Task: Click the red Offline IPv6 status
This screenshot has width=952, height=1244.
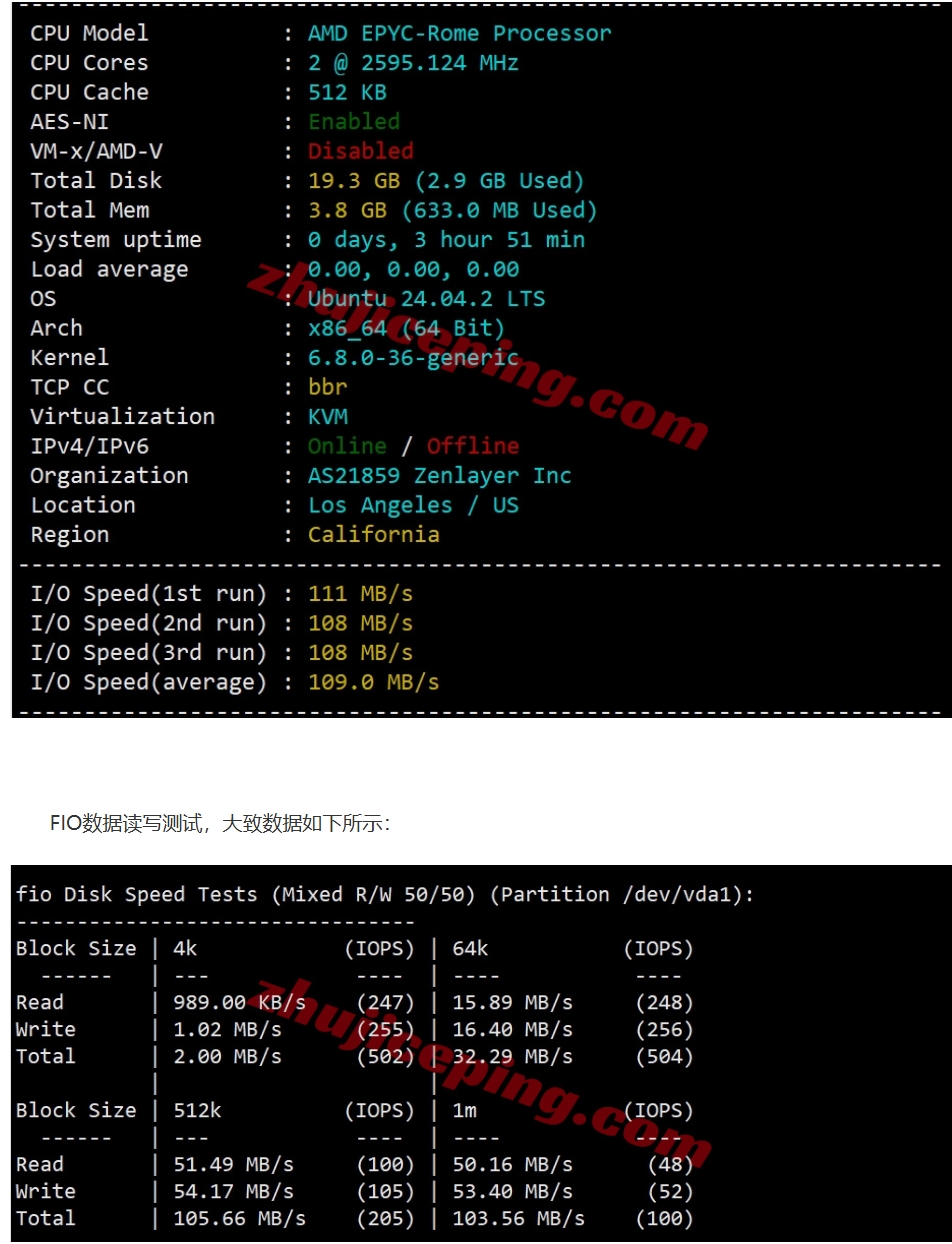Action: 473,446
